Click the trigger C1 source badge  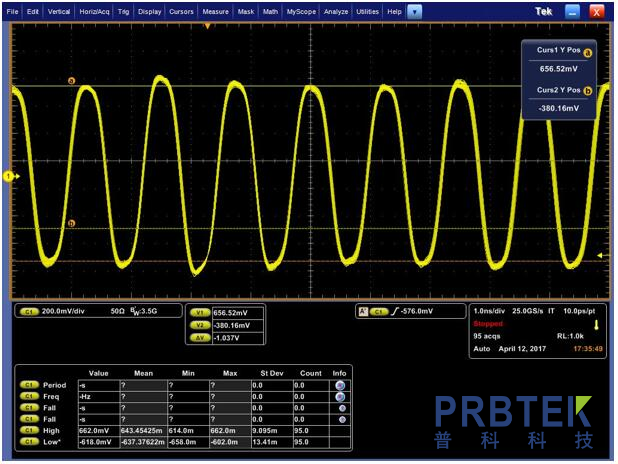(379, 312)
